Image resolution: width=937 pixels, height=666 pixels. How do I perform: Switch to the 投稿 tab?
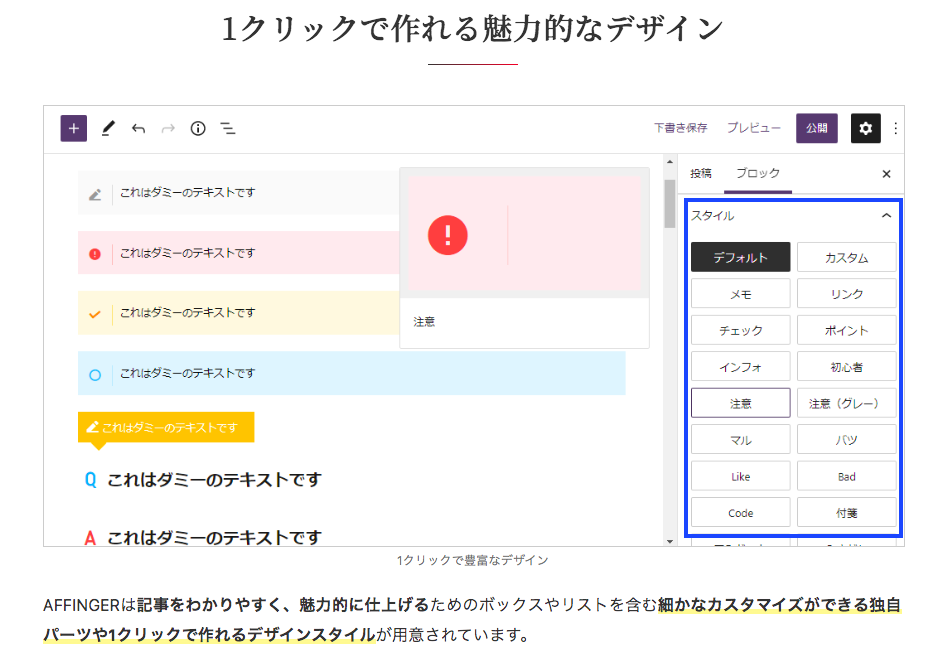pyautogui.click(x=700, y=173)
